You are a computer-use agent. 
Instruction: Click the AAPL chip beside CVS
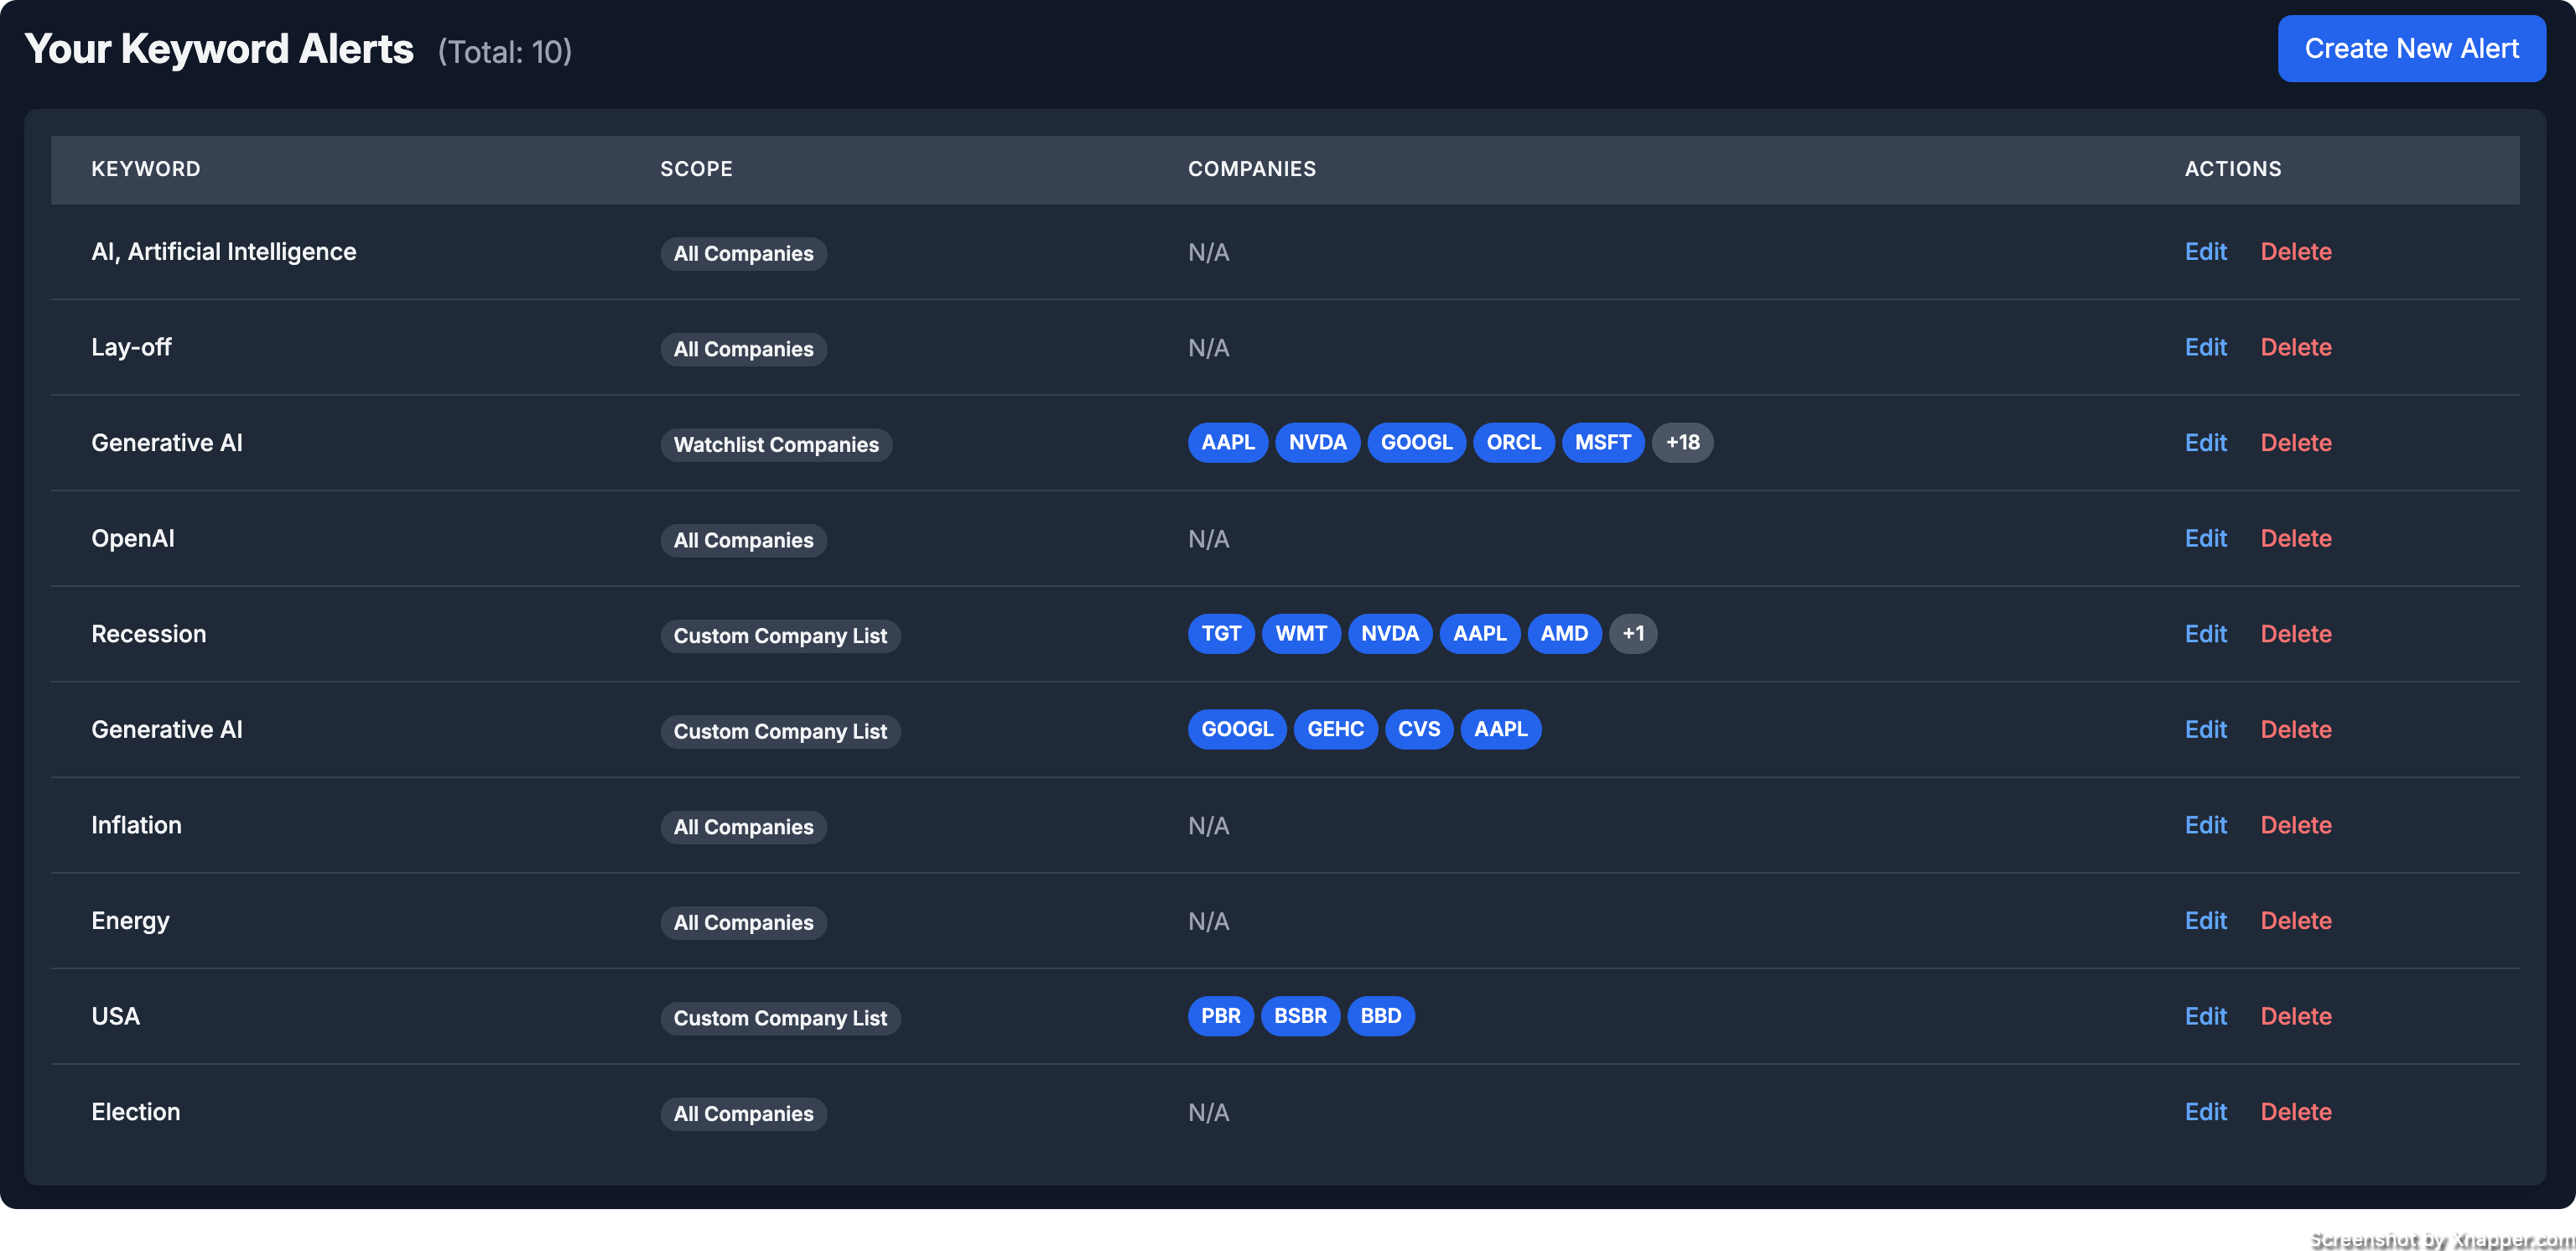click(x=1500, y=729)
